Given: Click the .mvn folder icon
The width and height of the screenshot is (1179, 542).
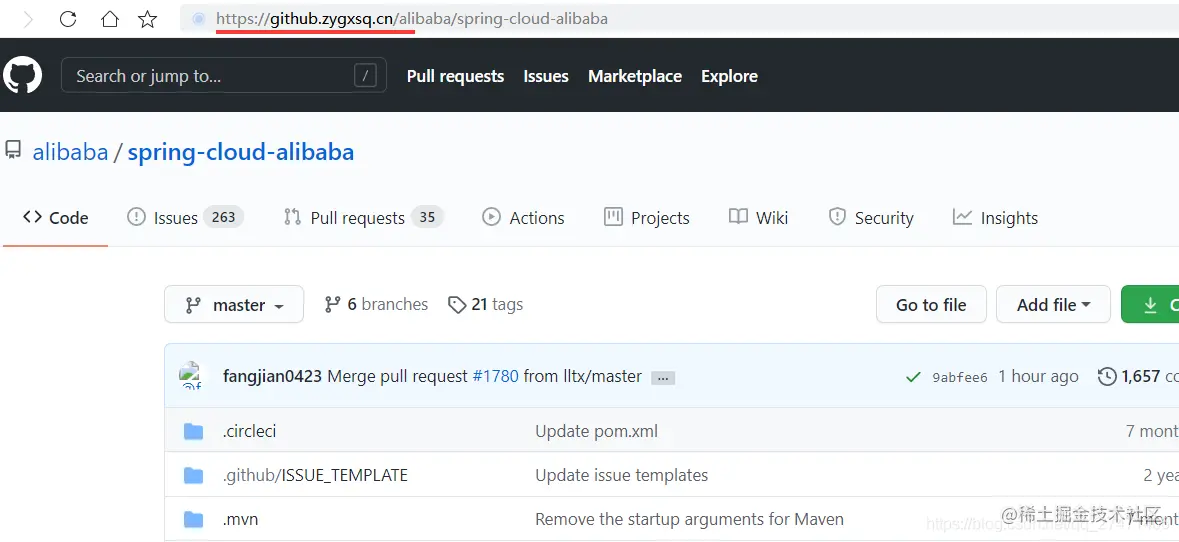Looking at the screenshot, I should coord(194,519).
